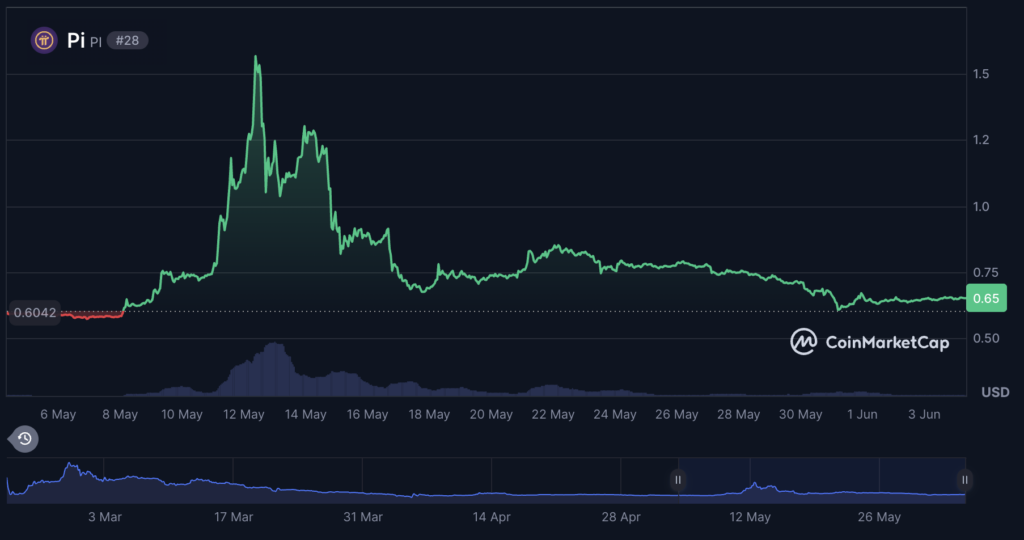
Task: Click the 0.6042 opening price label
Action: pos(35,313)
